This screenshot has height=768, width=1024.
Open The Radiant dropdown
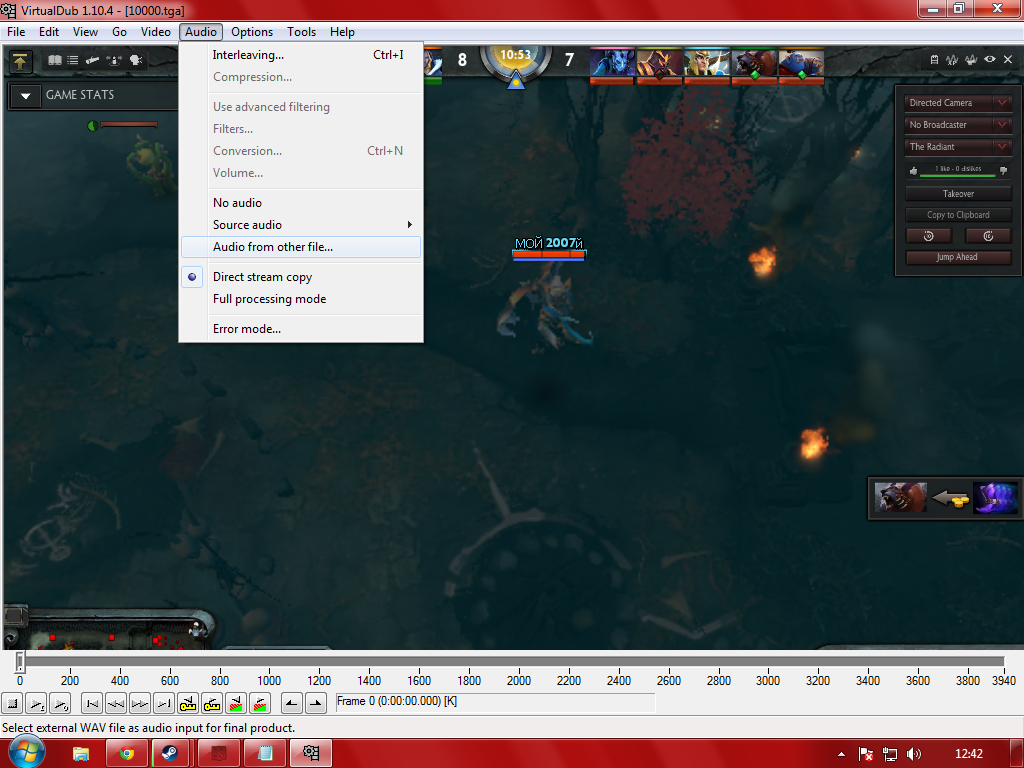(x=958, y=147)
